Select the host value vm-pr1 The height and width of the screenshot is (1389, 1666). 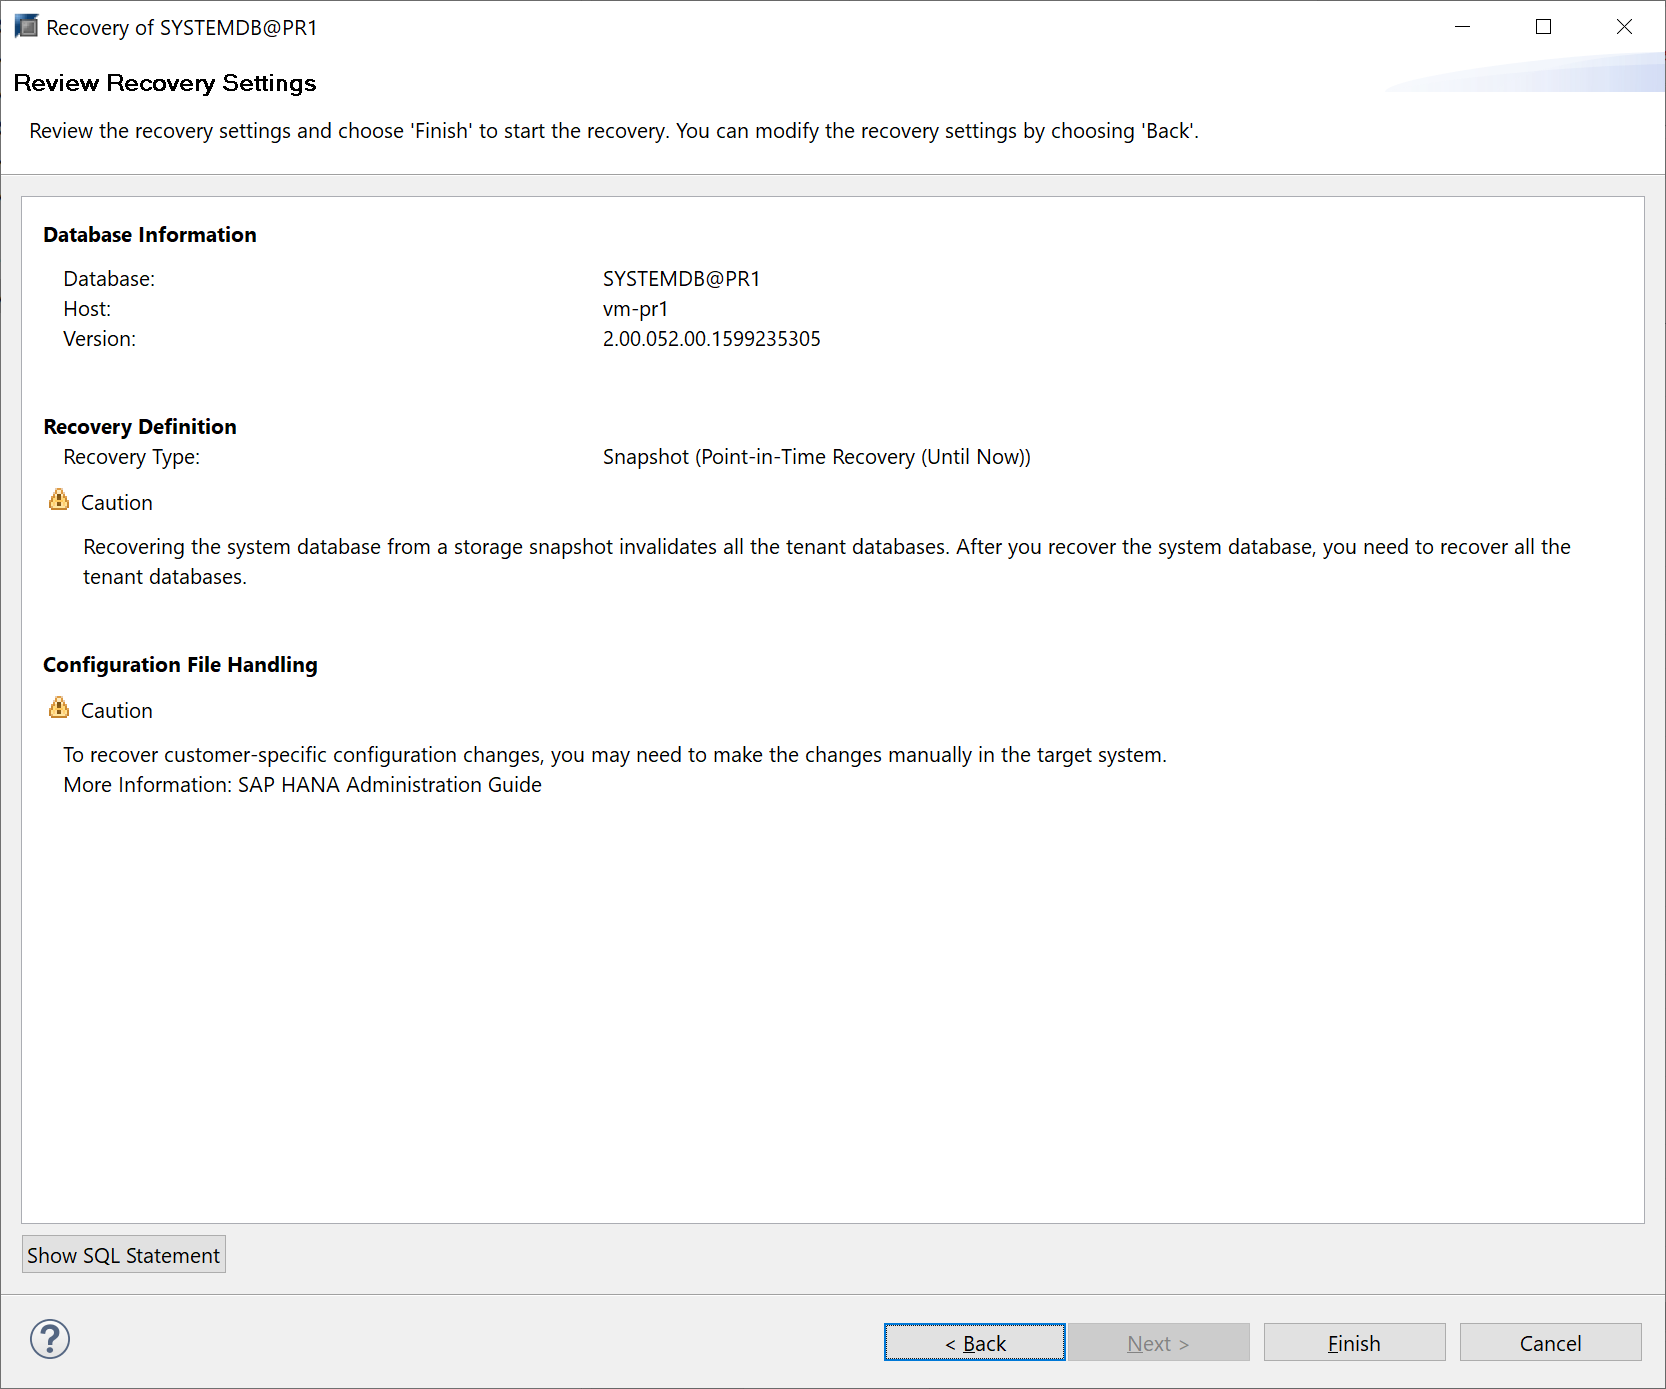[x=635, y=309]
